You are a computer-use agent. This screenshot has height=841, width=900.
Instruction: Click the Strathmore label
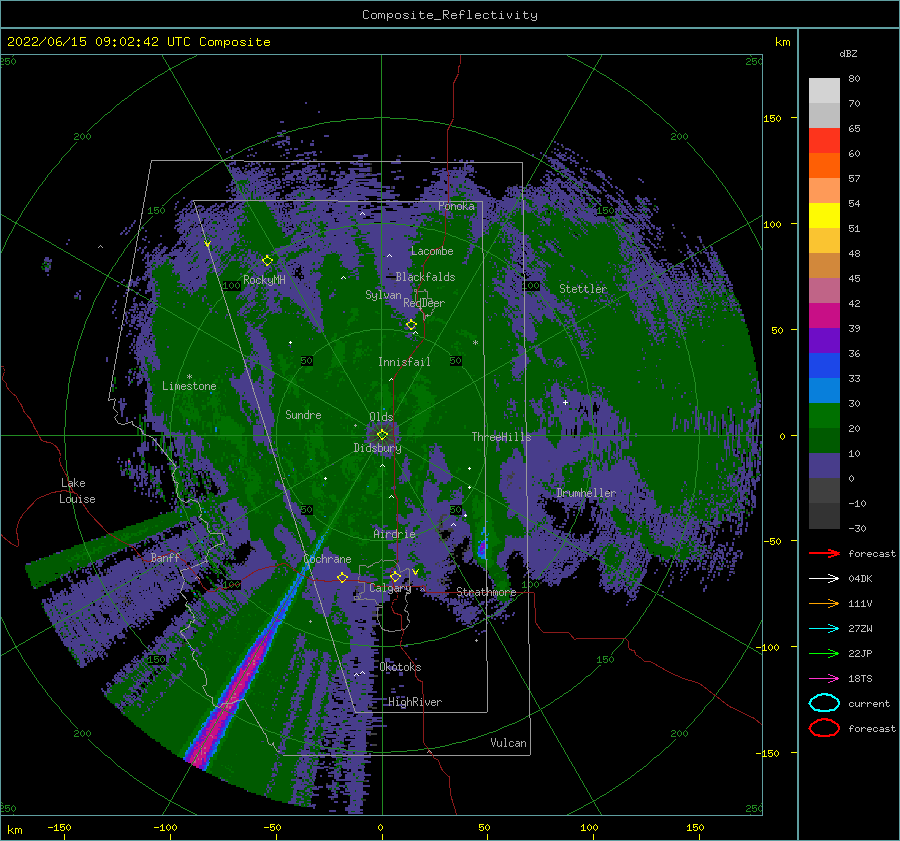(486, 592)
